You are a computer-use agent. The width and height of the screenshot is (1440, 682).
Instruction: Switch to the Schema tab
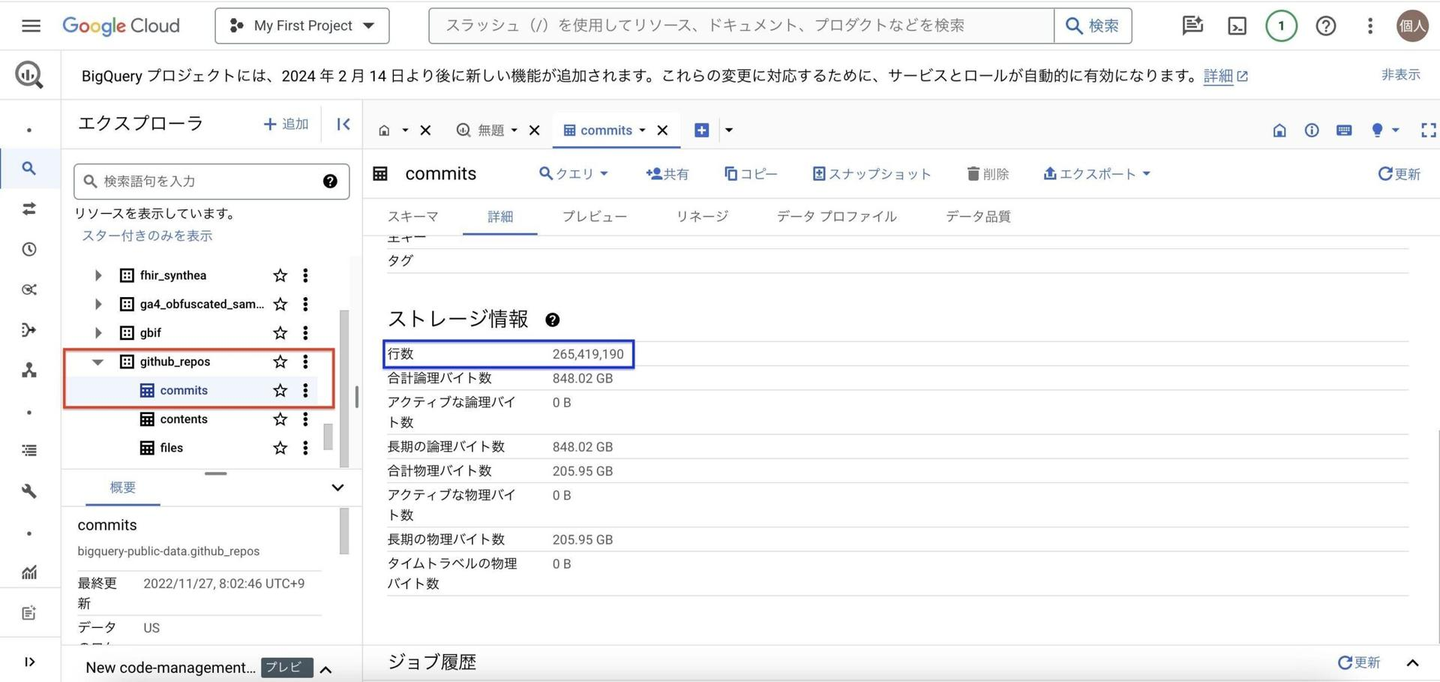tap(412, 216)
